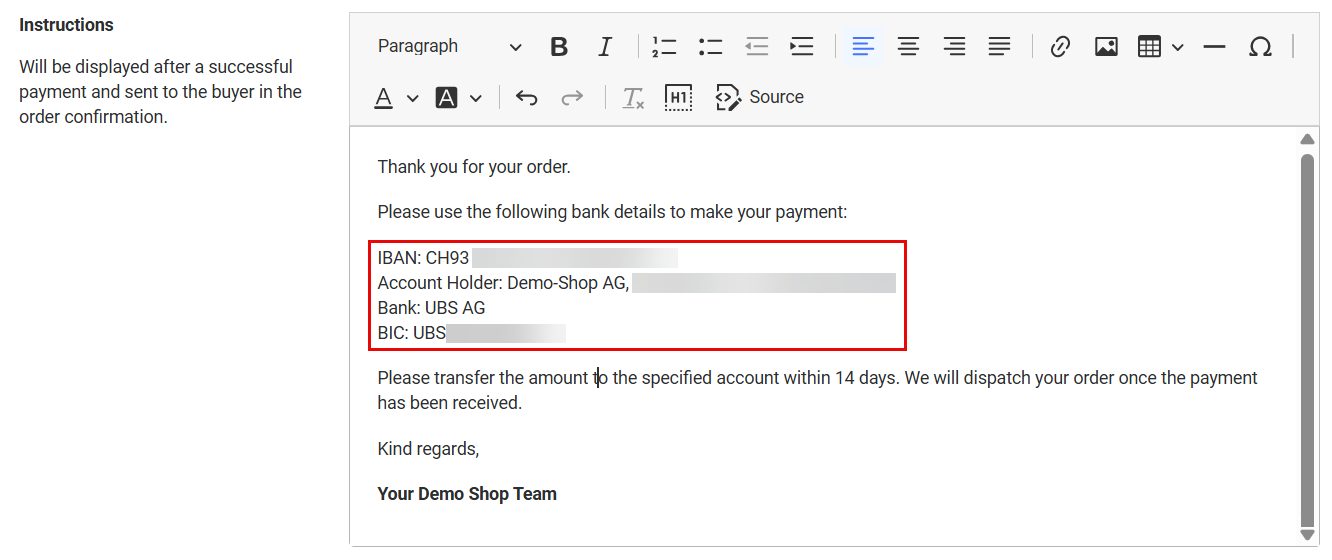Insert an image
The width and height of the screenshot is (1332, 560).
1106,47
